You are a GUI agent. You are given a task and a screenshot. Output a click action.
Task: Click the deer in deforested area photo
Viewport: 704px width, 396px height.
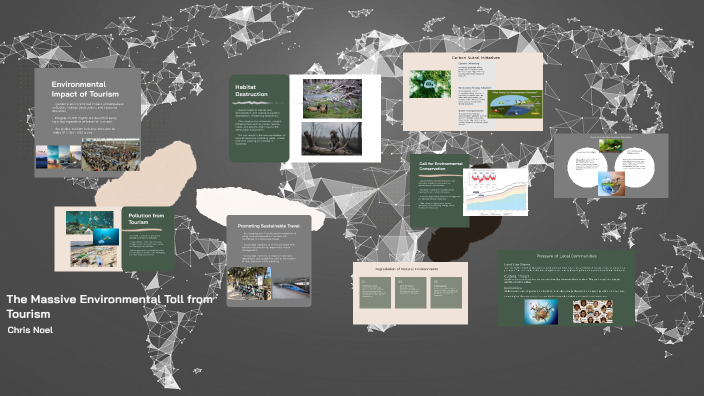pos(332,99)
